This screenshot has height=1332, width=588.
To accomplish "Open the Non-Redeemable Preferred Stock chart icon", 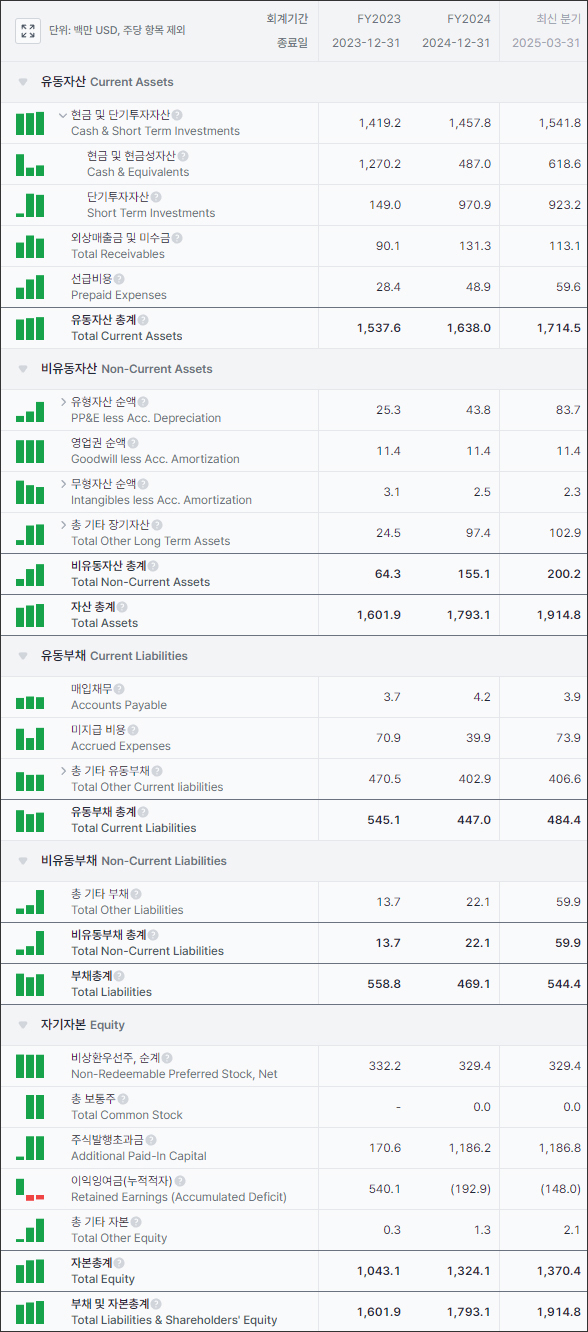I will click(x=30, y=1066).
